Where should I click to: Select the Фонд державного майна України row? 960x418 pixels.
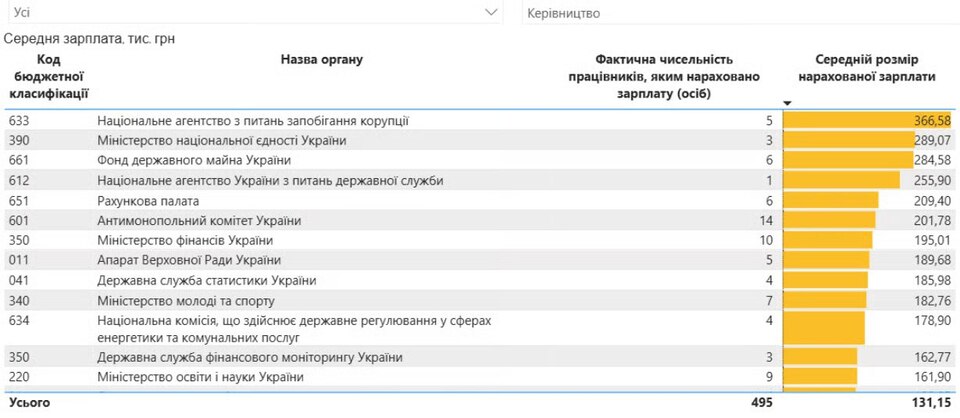(194, 161)
